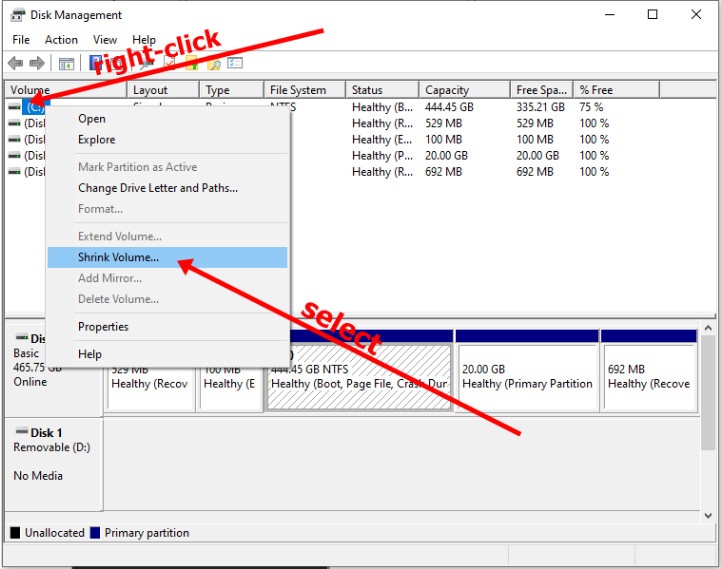This screenshot has height=569, width=721.
Task: Click the Forward arrow toolbar icon
Action: [x=37, y=63]
